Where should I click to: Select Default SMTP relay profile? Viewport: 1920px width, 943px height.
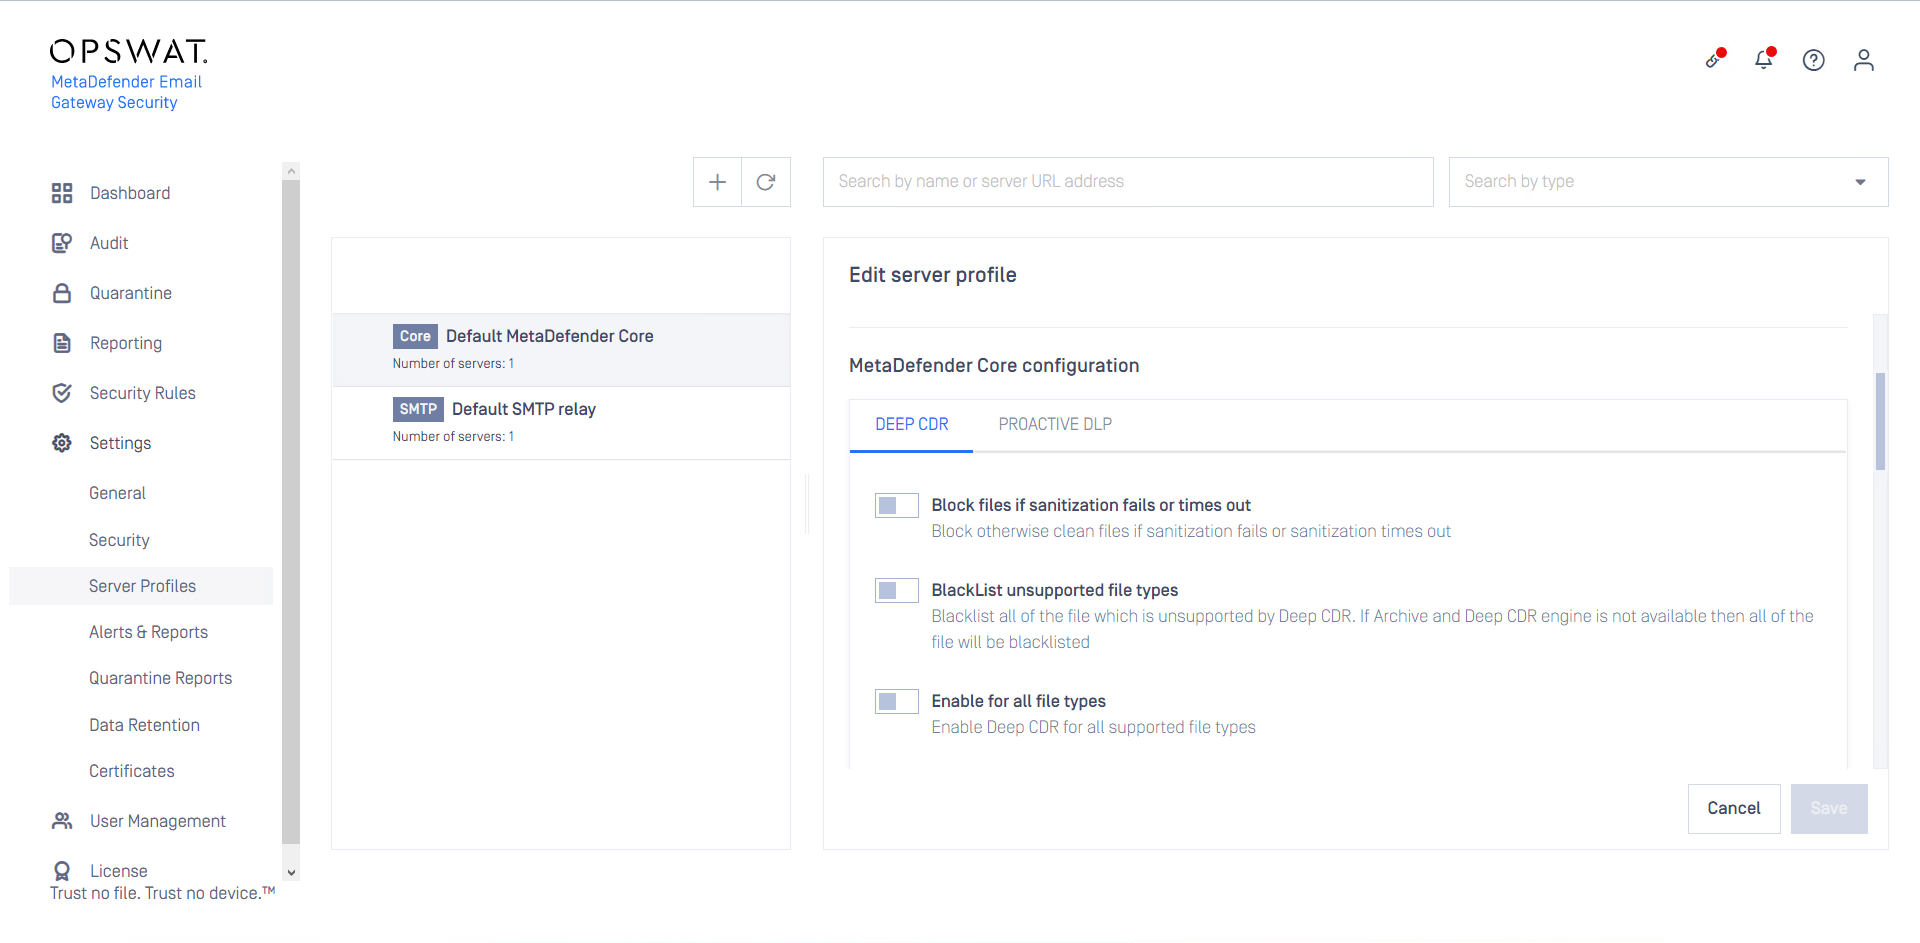coord(561,423)
